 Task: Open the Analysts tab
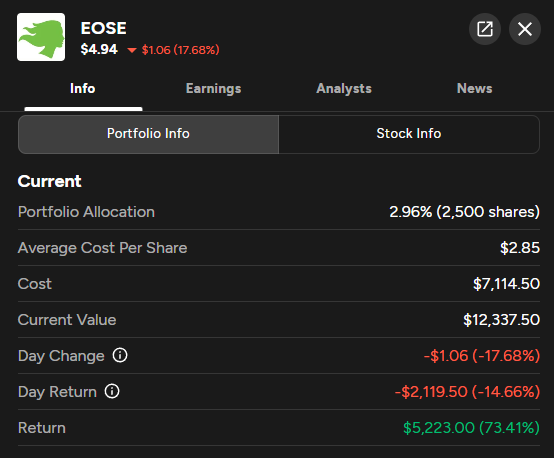pos(344,88)
